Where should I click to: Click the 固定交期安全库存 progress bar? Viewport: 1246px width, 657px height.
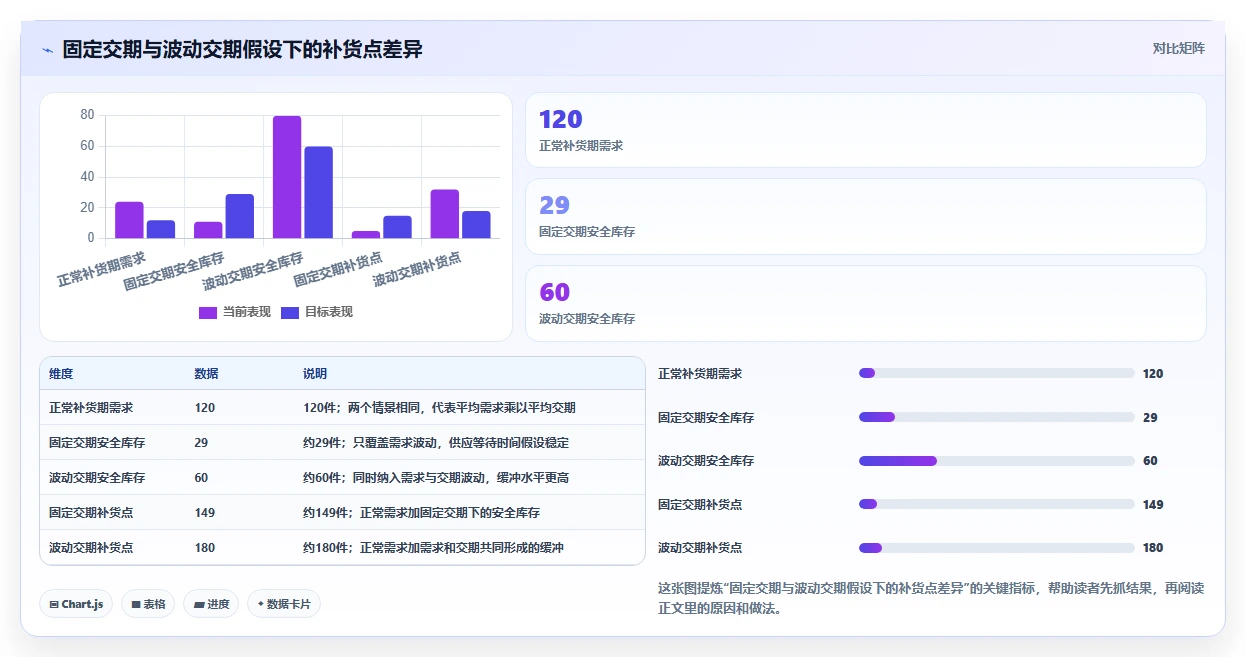pyautogui.click(x=996, y=417)
